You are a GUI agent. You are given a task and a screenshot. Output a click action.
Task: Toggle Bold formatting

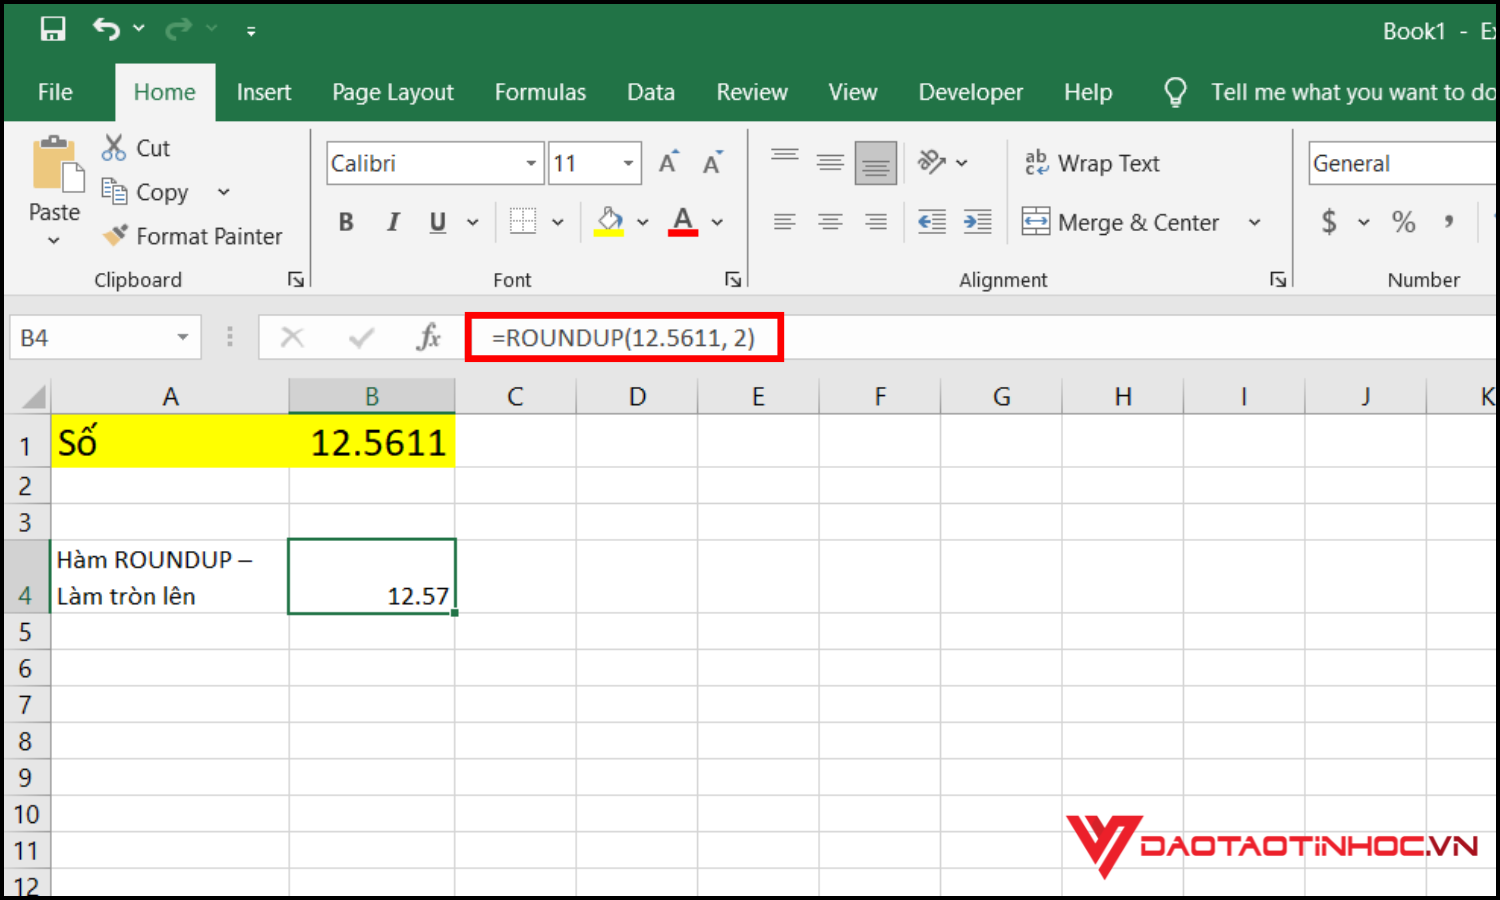pos(346,222)
